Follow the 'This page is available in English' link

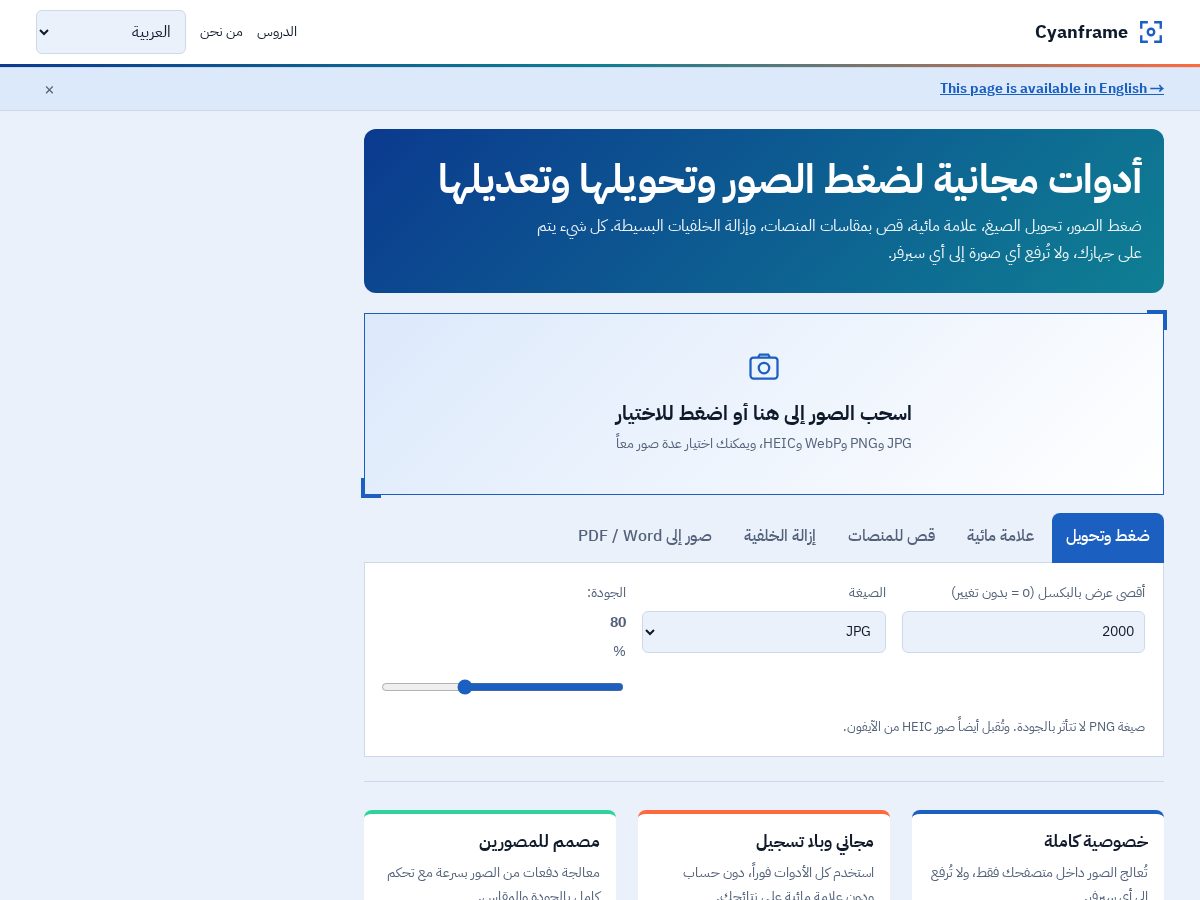[1052, 88]
